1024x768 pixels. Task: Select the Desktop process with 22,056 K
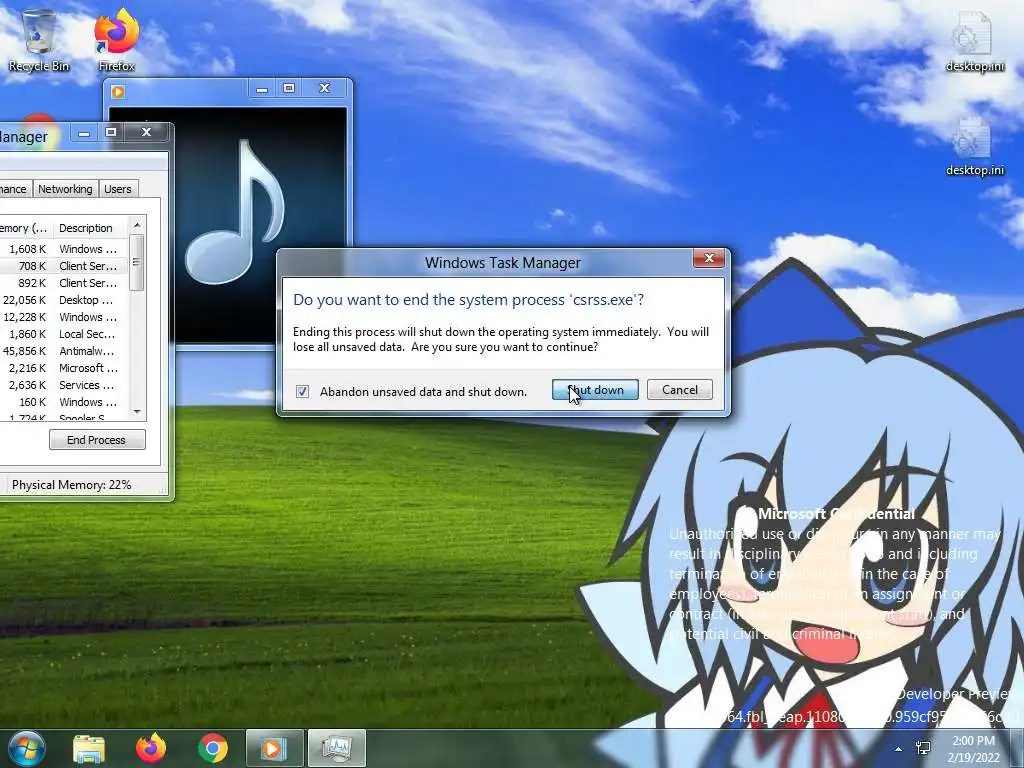click(x=64, y=300)
